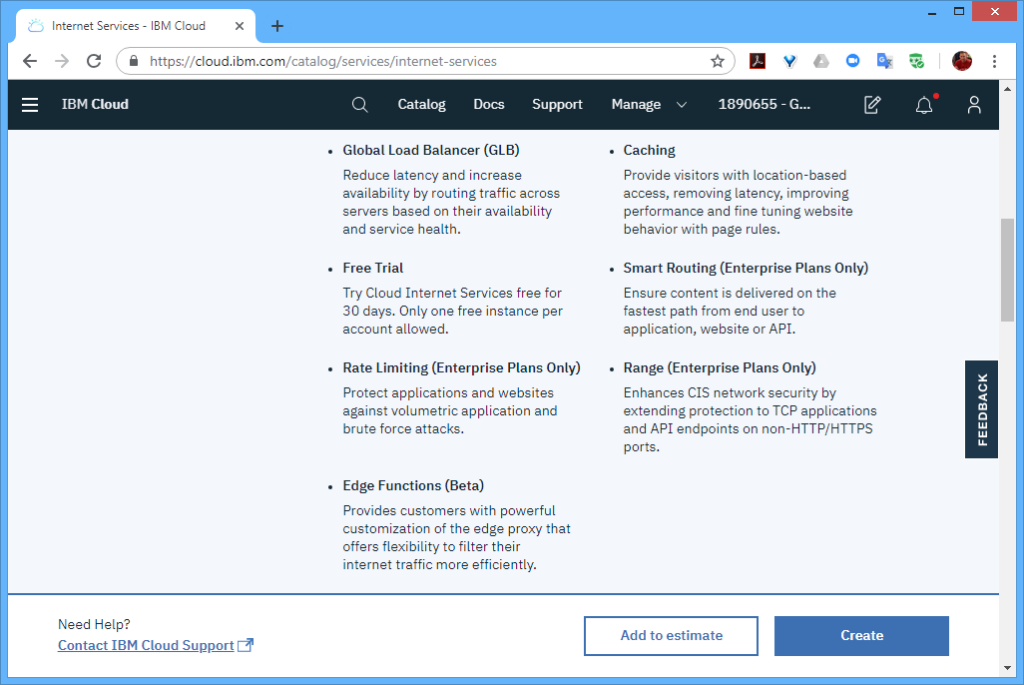Image resolution: width=1024 pixels, height=685 pixels.
Task: Open the Chrome profile avatar picture
Action: 962,61
